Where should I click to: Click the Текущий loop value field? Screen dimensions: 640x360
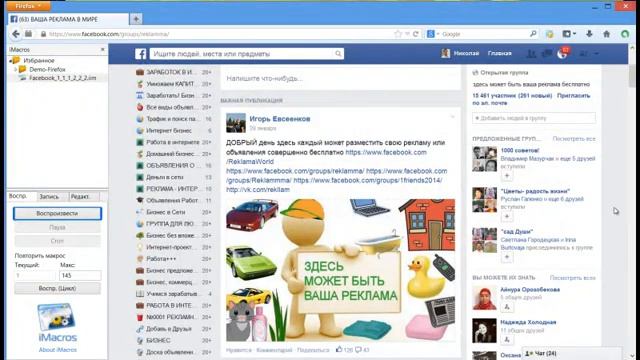[34, 276]
